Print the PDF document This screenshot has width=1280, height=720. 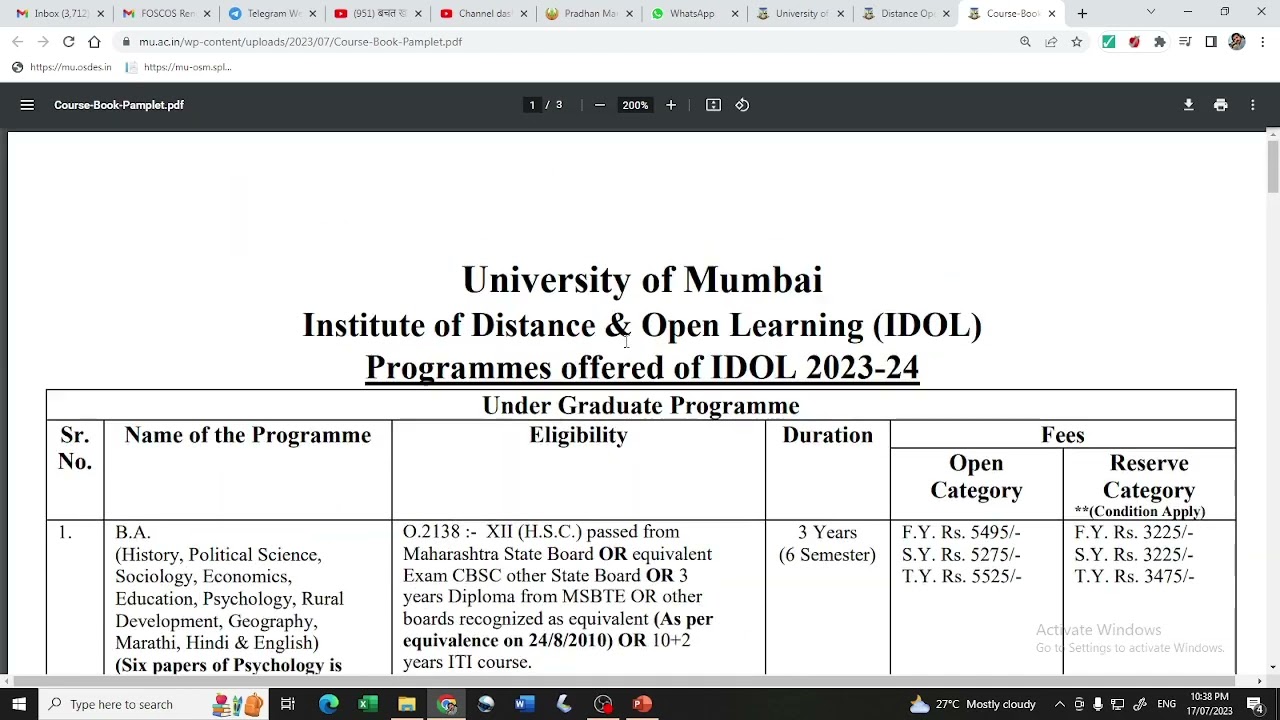(1220, 105)
